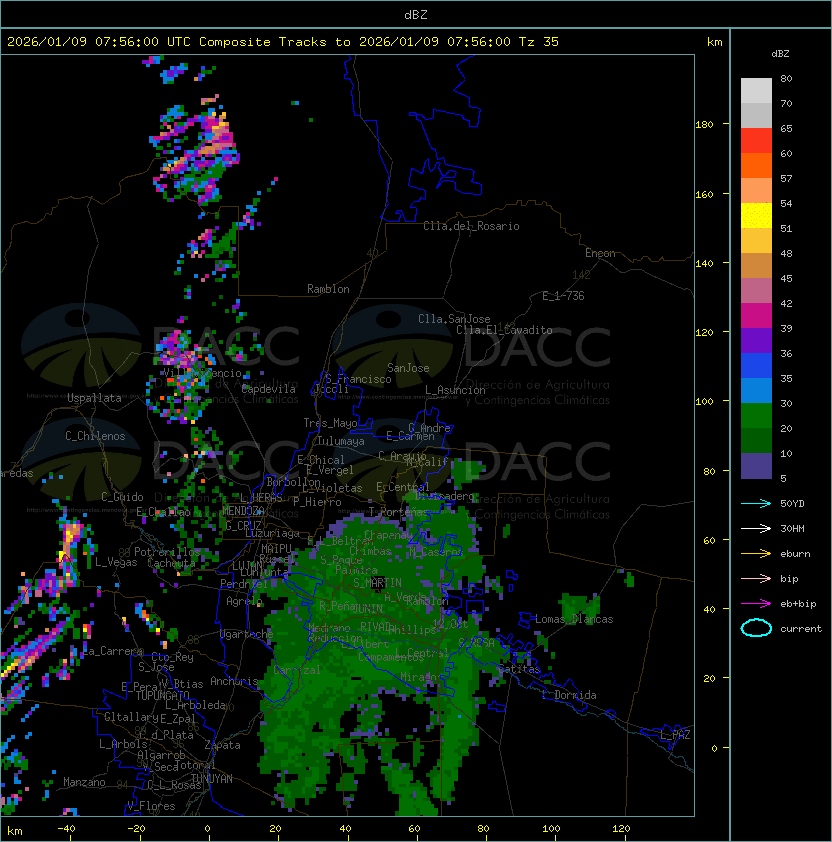Click the Manzano map label
The height and width of the screenshot is (842, 832).
[84, 782]
